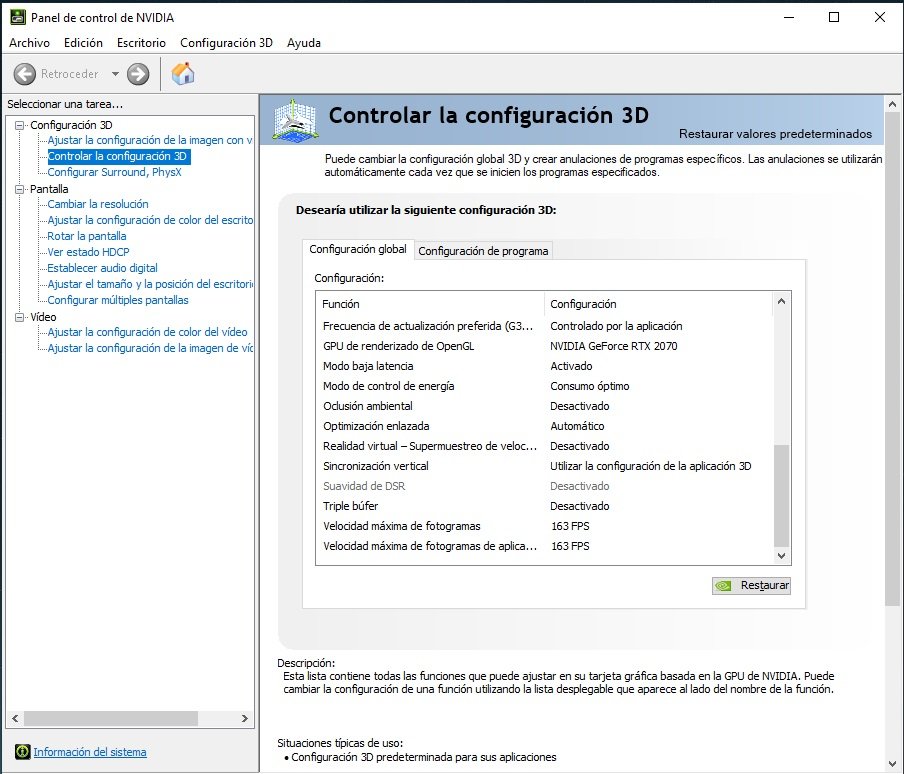The width and height of the screenshot is (904, 774).
Task: Maximize the NVIDIA control panel window
Action: click(x=834, y=17)
